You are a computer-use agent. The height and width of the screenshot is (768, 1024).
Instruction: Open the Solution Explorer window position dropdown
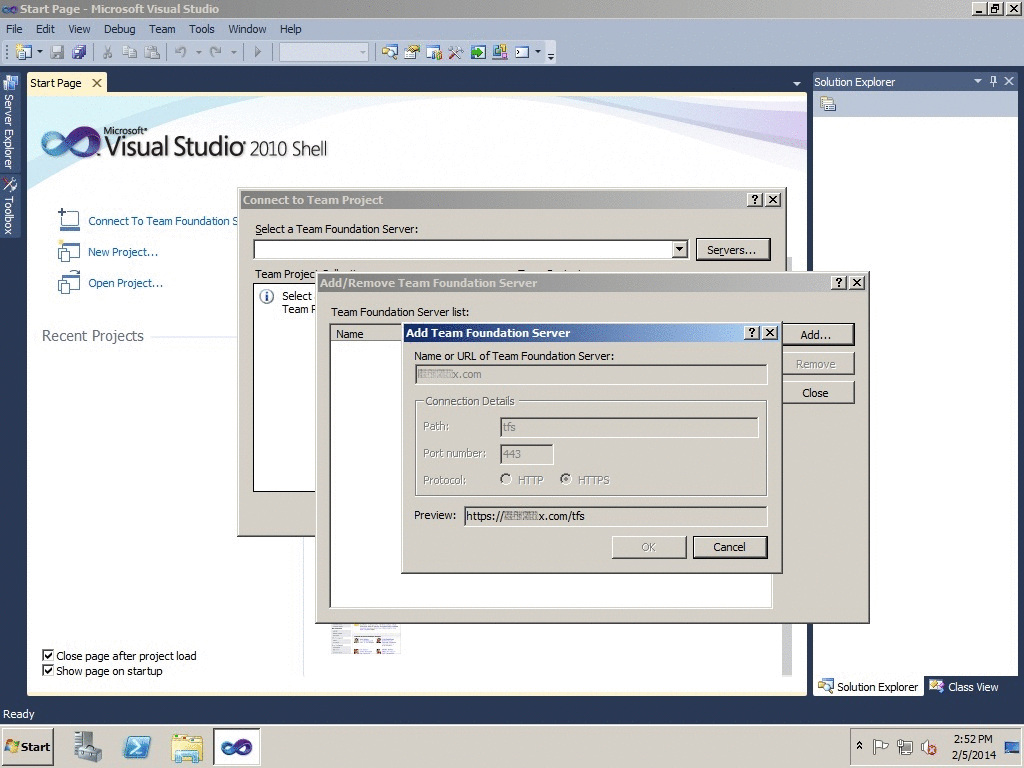[x=978, y=81]
